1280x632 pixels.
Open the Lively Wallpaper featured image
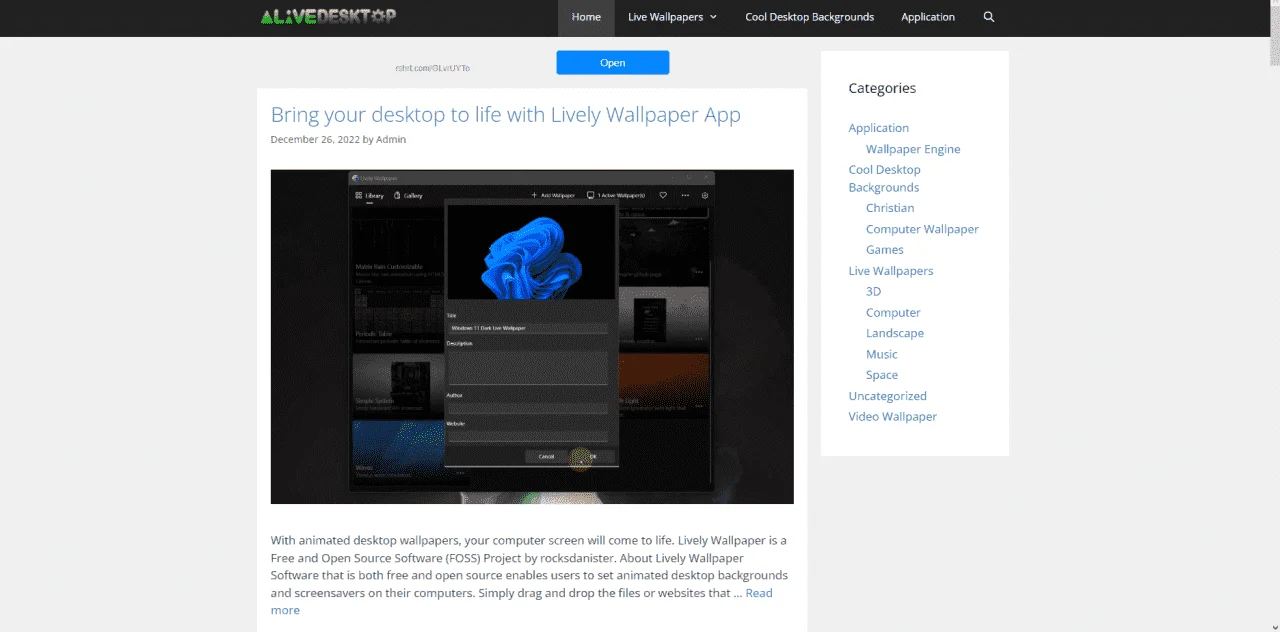click(532, 336)
